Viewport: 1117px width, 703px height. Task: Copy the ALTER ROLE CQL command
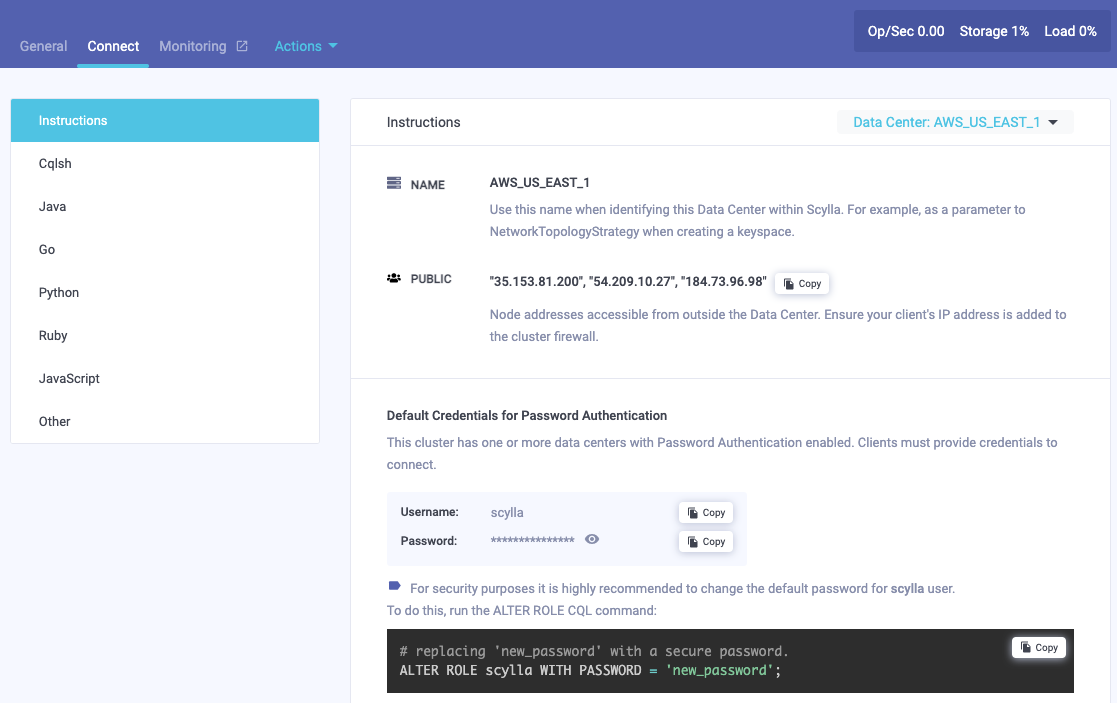[1039, 647]
